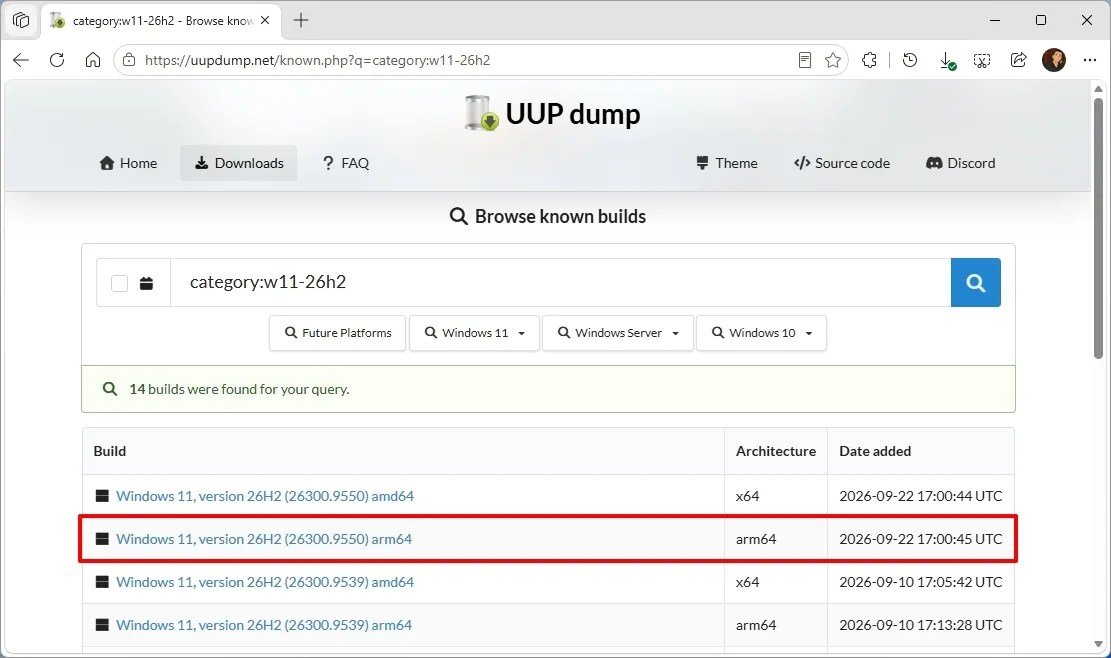Reload the page with the Refresh icon
Screen dimensions: 1111x658
57,60
